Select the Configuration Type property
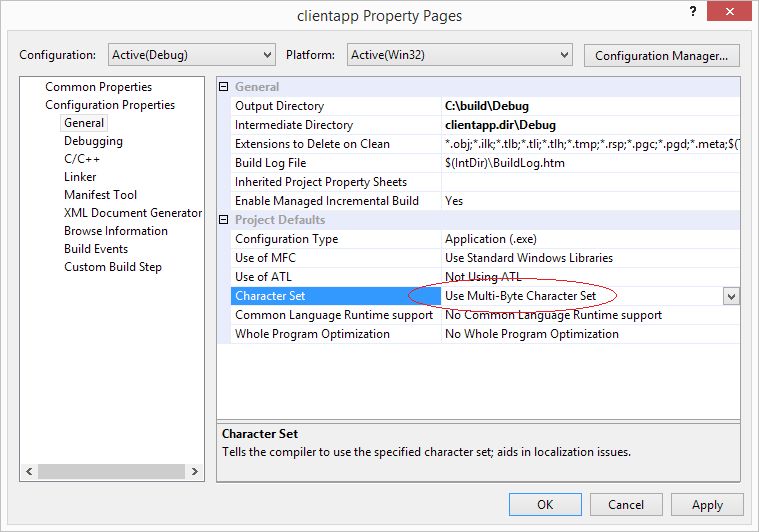This screenshot has width=759, height=532. click(x=336, y=239)
